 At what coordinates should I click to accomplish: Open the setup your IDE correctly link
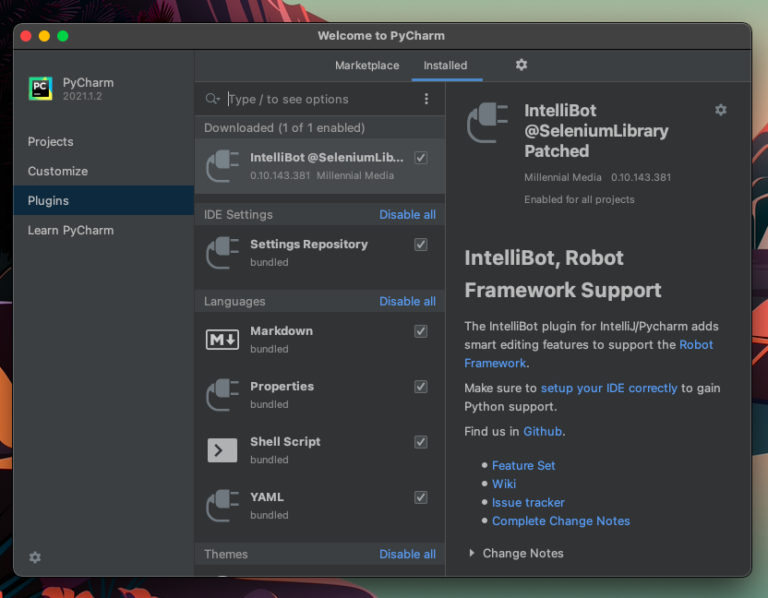click(x=609, y=388)
